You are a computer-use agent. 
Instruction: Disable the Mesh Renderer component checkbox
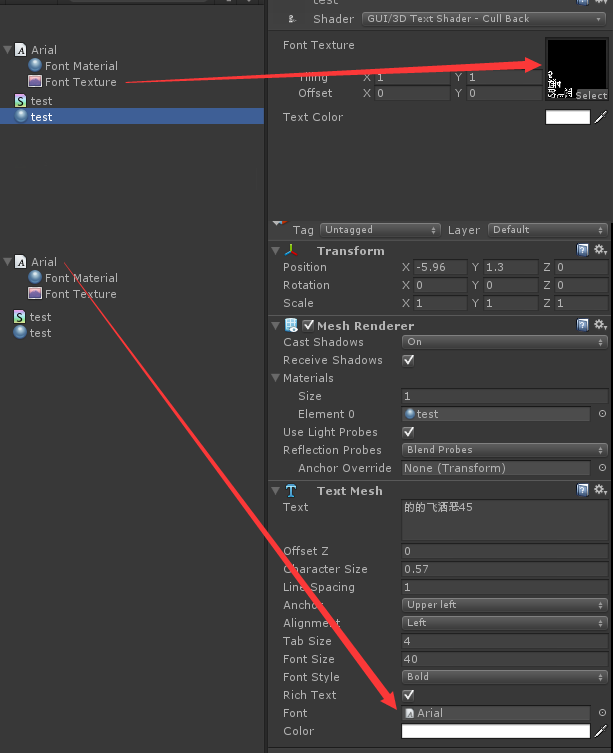point(309,325)
